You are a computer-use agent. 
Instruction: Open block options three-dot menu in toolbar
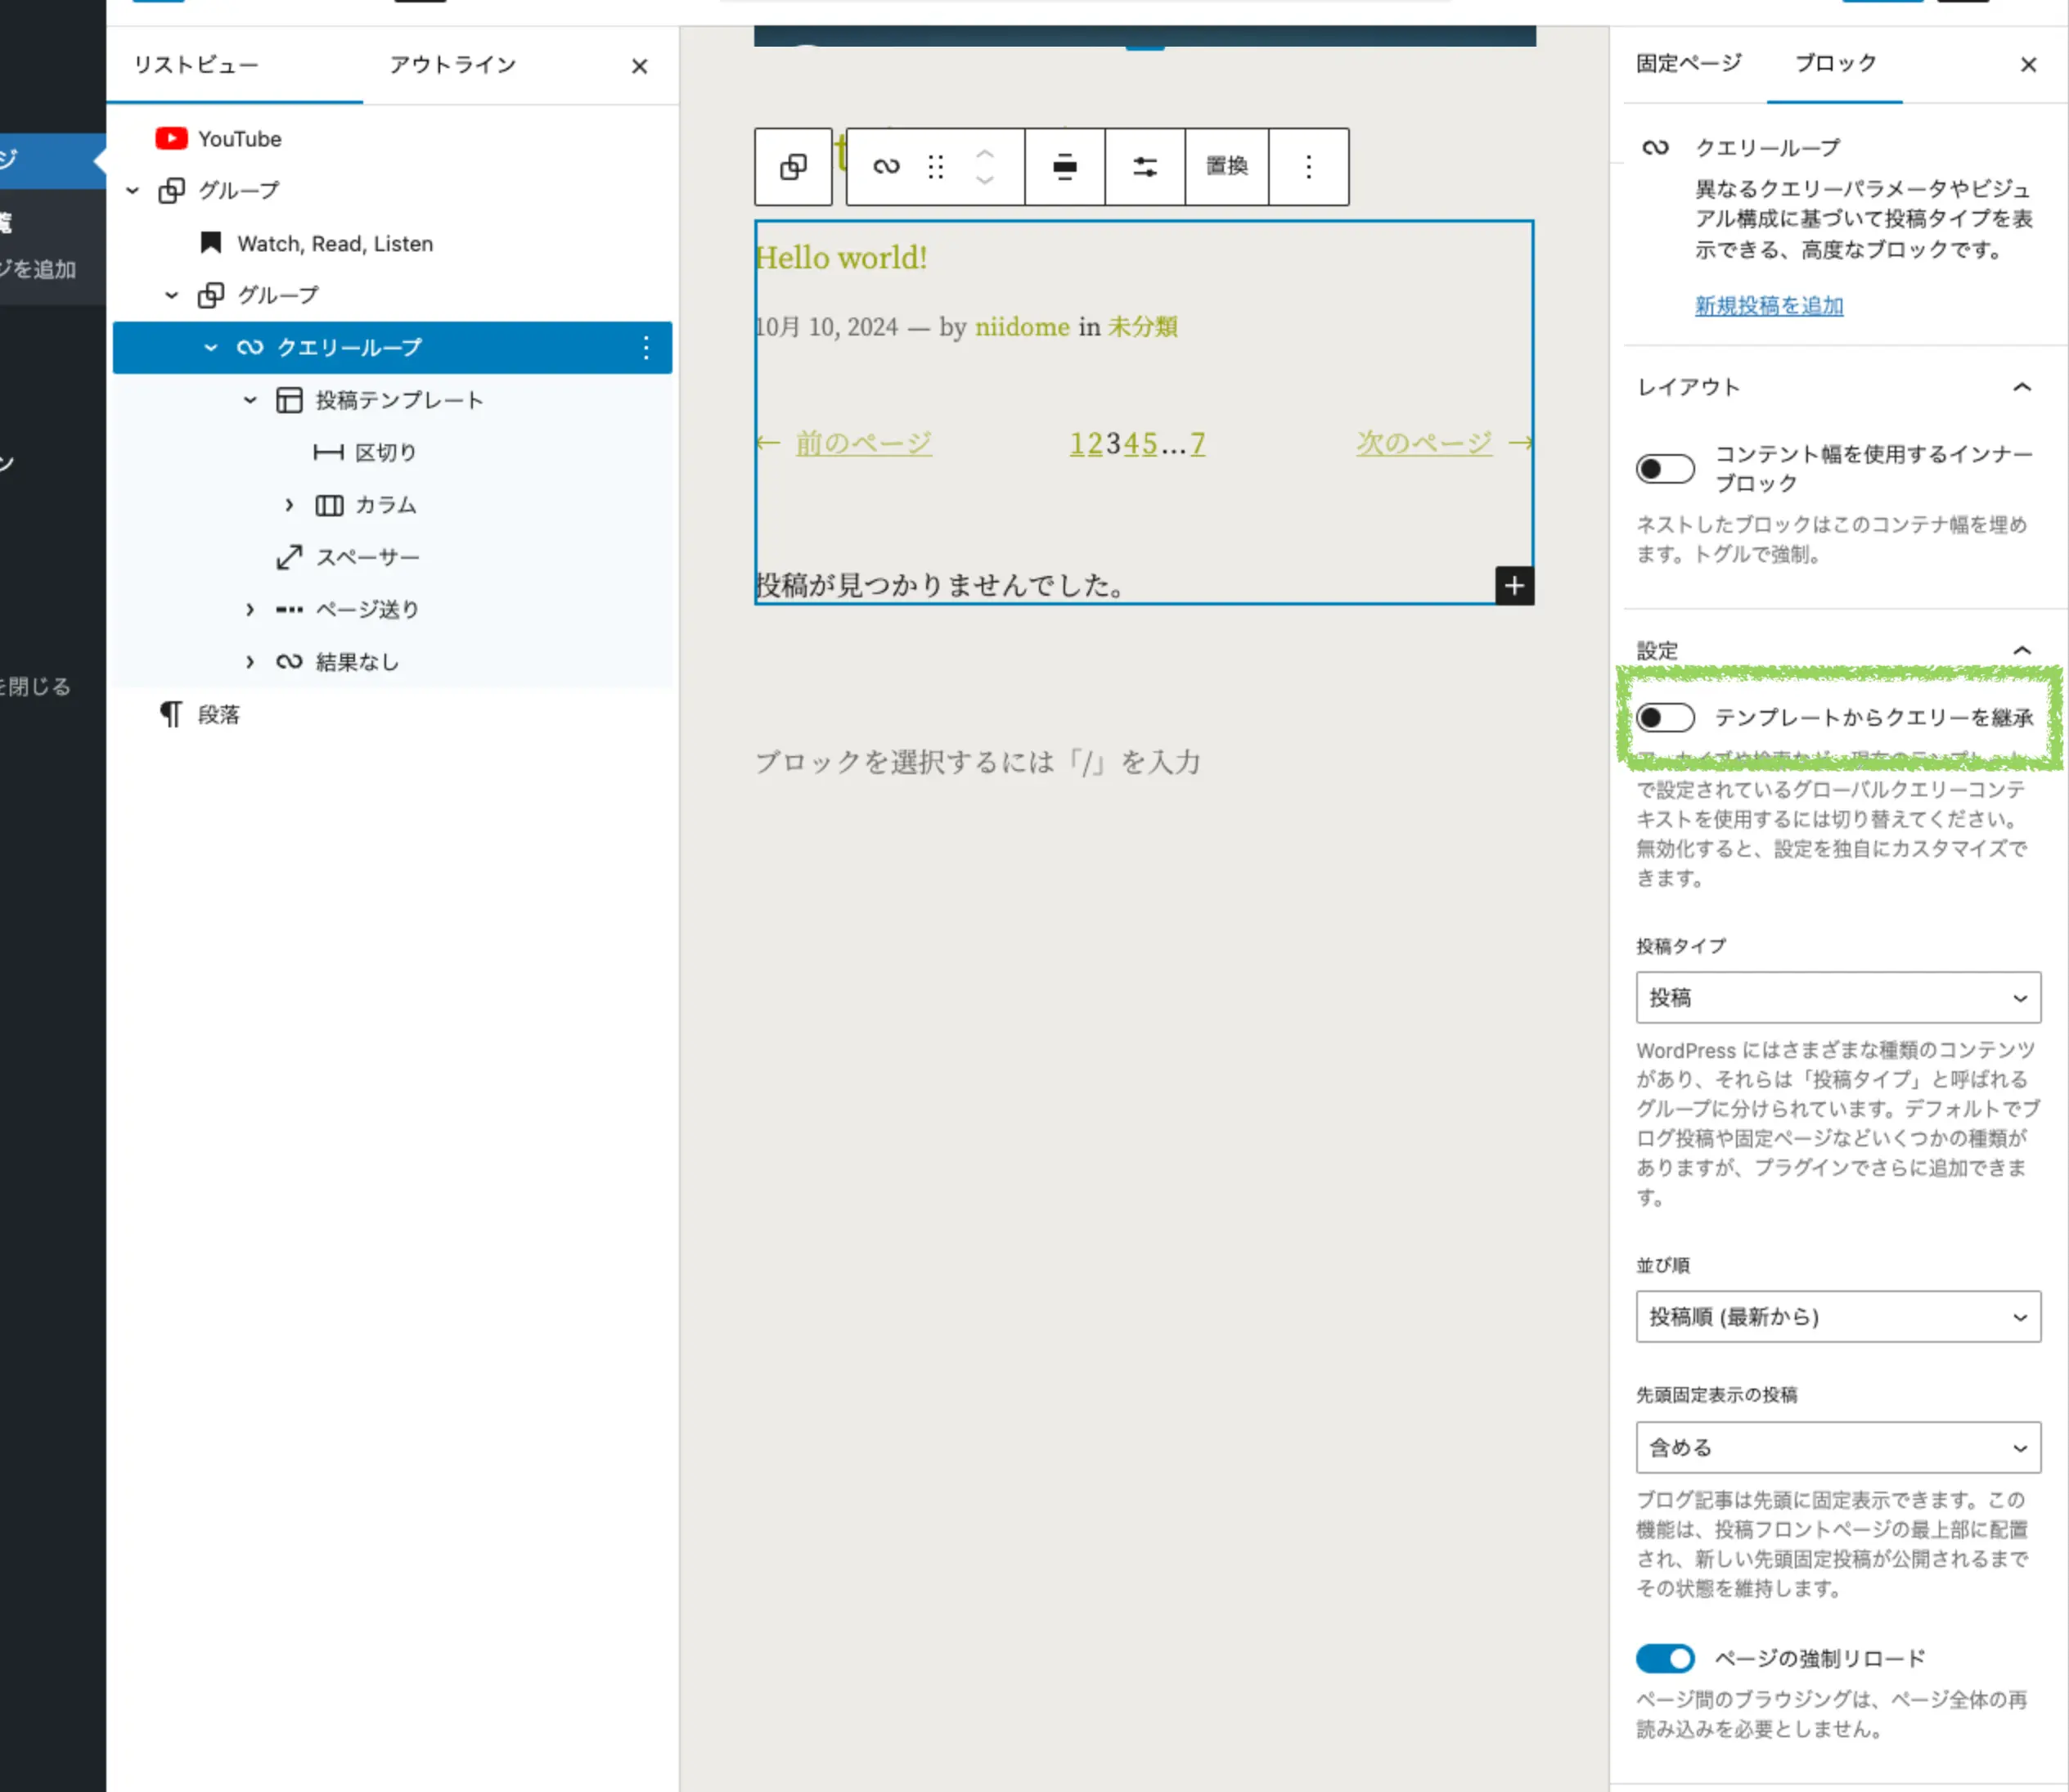click(1308, 167)
